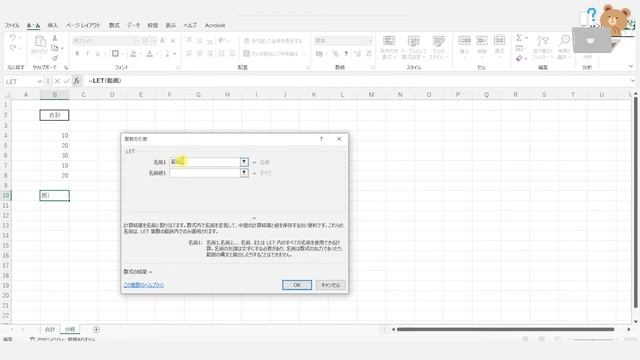Toggle Merge & Center option
Viewport: 640px width, 360px height.
pyautogui.click(x=271, y=53)
